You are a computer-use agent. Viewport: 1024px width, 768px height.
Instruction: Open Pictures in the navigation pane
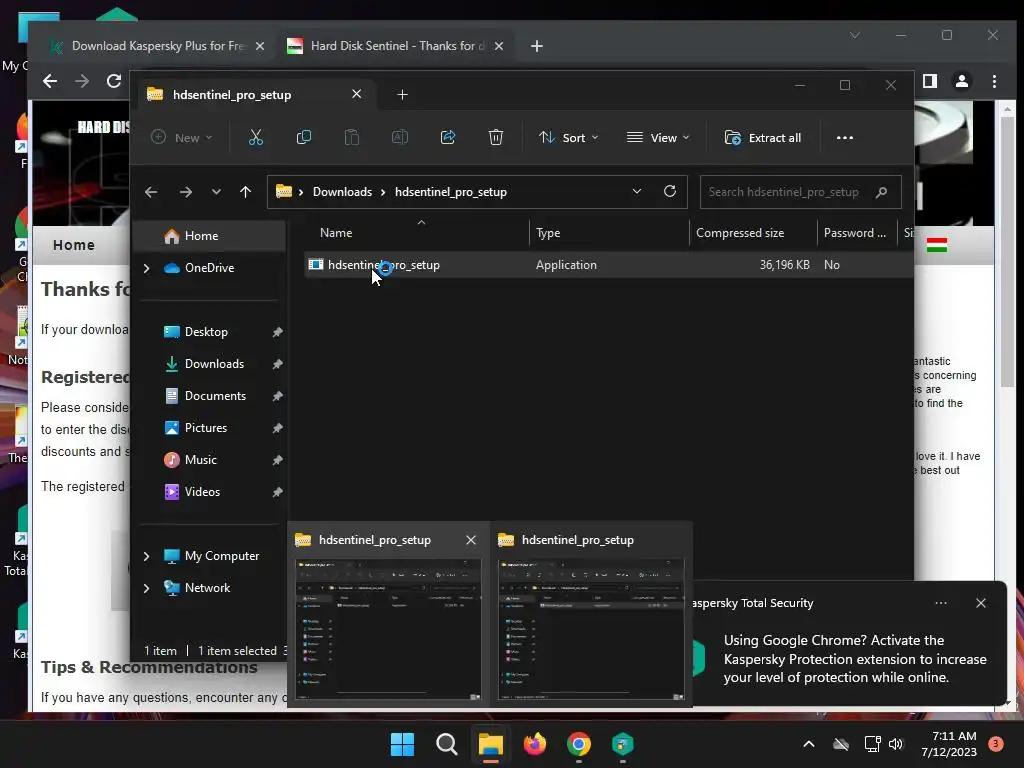pos(206,428)
